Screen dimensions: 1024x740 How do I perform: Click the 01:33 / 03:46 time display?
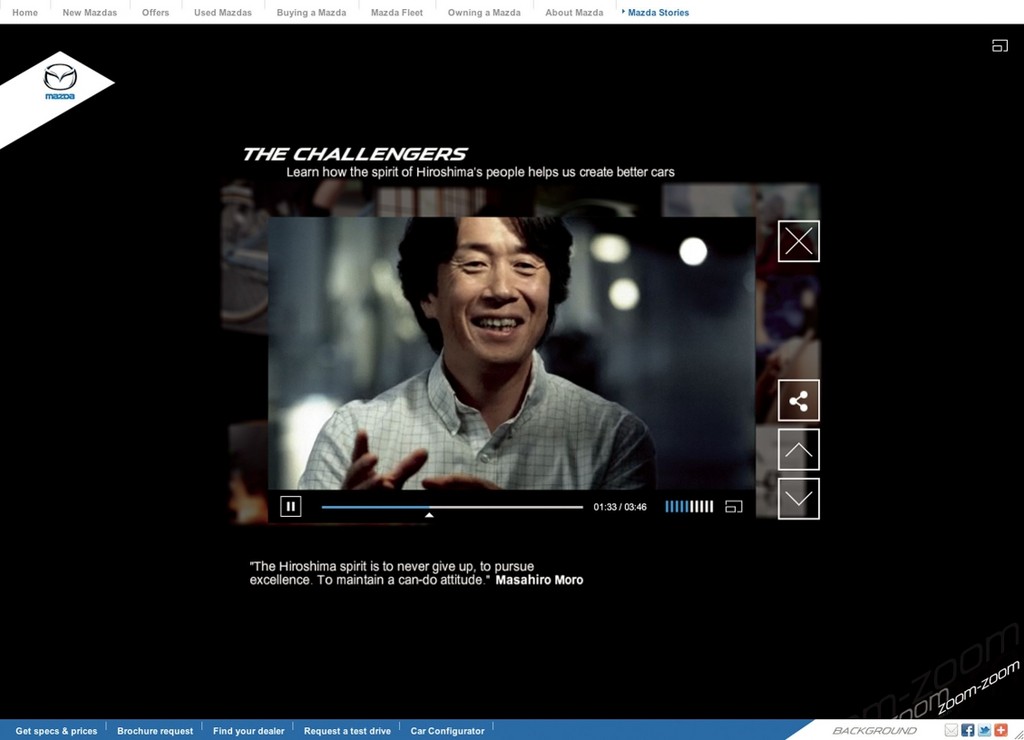pos(620,507)
